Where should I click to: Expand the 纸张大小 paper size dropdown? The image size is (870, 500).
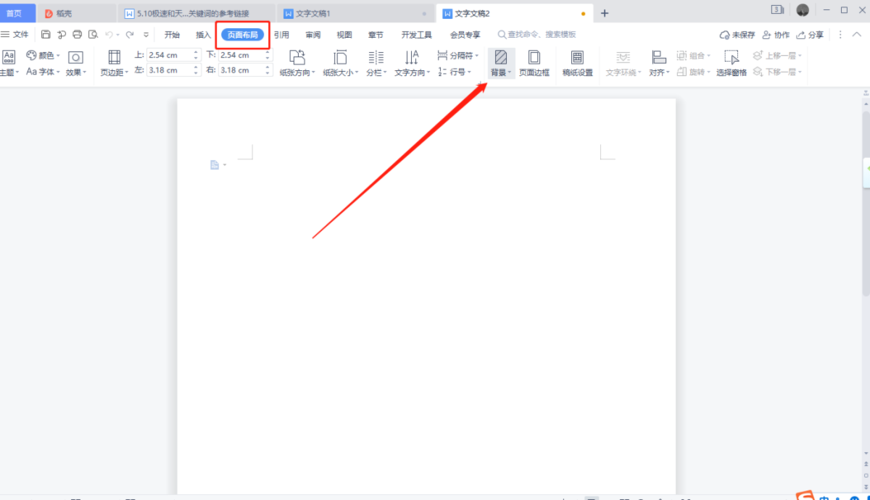(340, 72)
